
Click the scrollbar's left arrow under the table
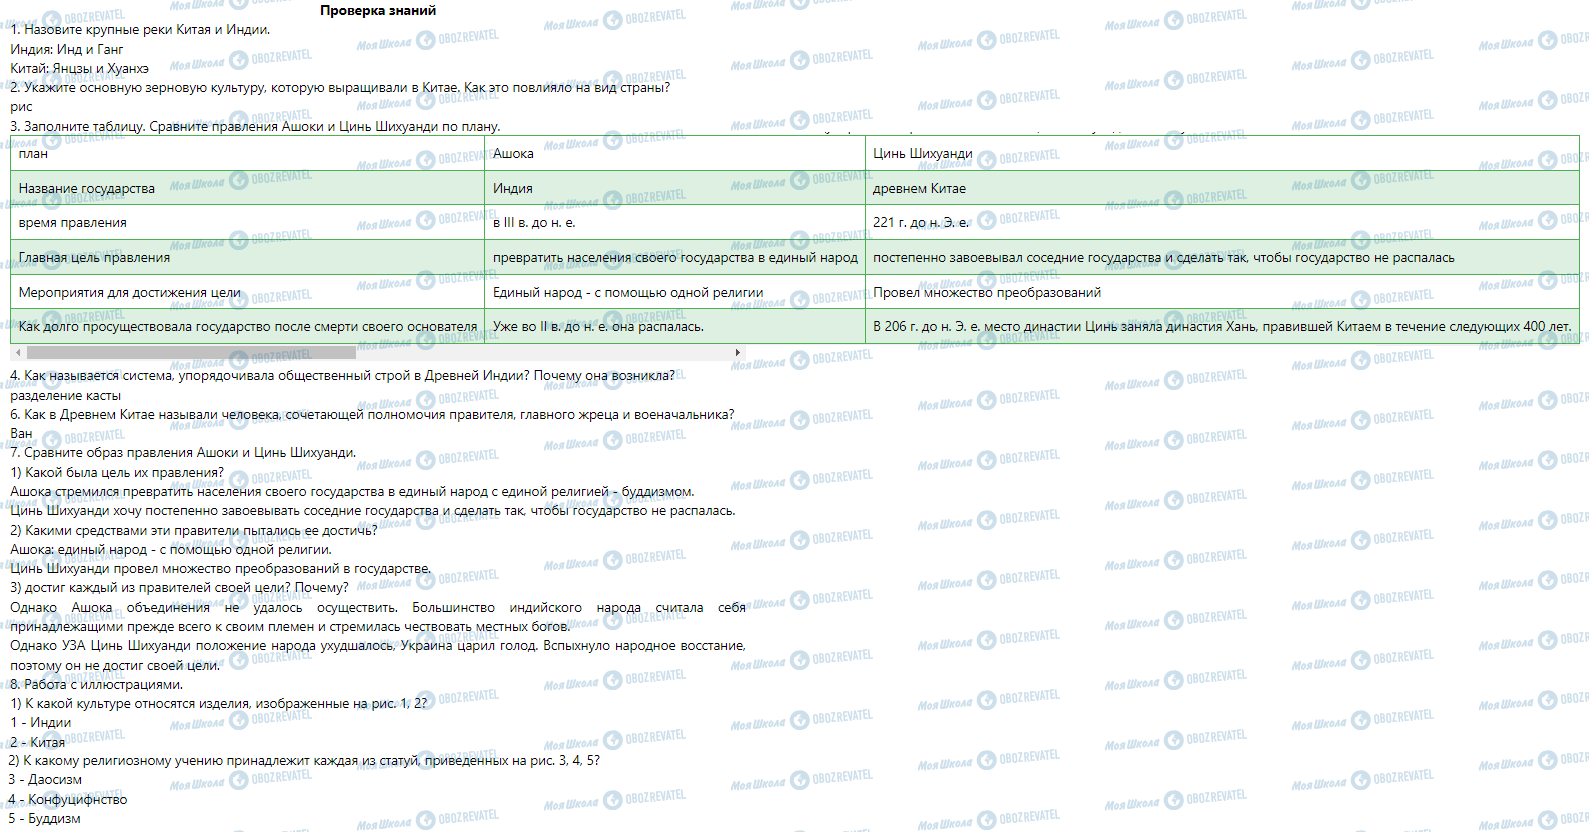click(x=17, y=353)
